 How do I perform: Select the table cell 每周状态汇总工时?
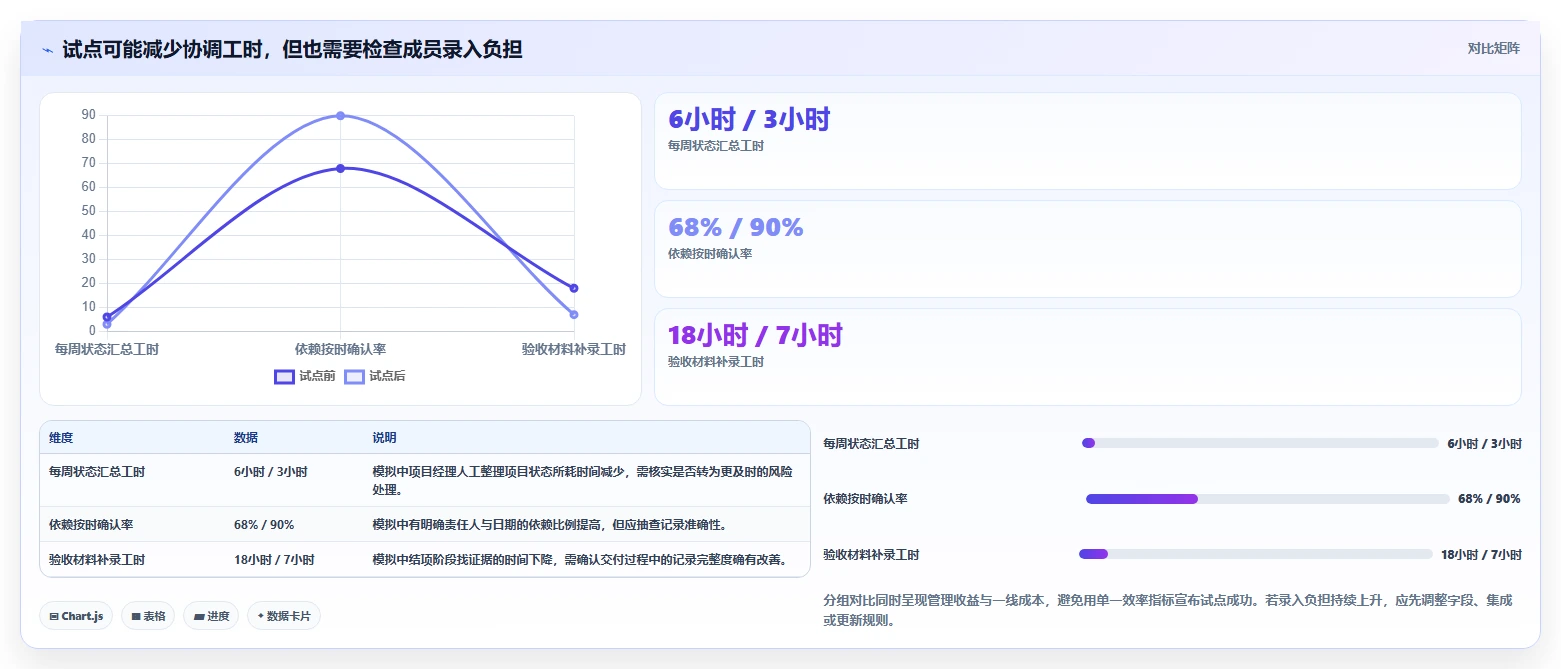[x=97, y=472]
